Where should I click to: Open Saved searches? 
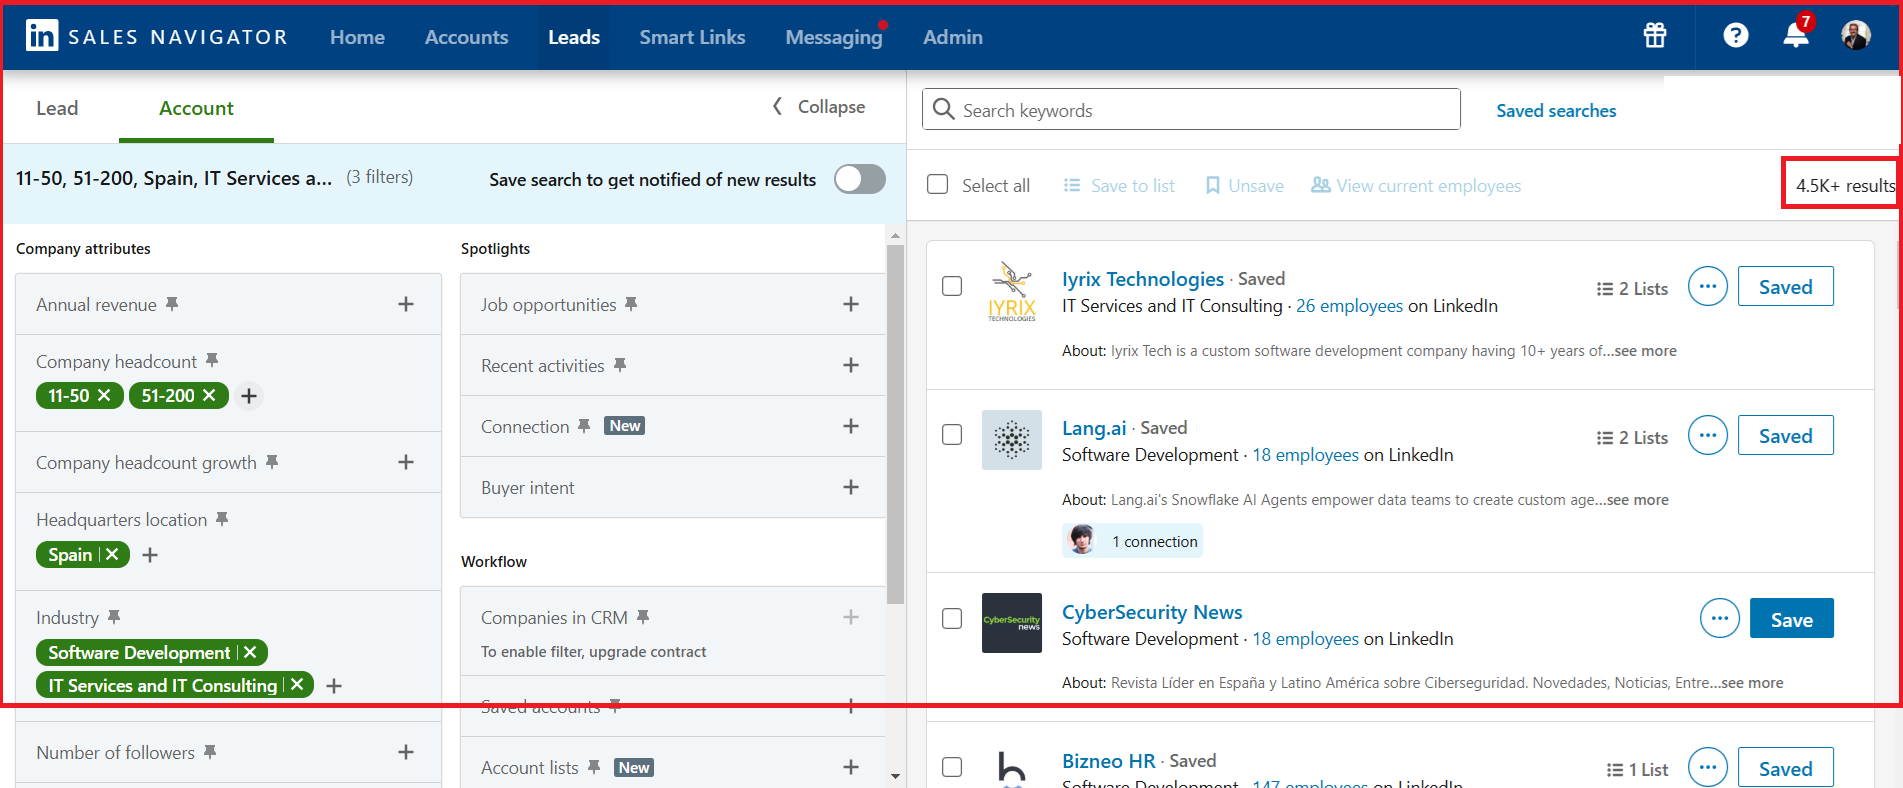point(1556,111)
